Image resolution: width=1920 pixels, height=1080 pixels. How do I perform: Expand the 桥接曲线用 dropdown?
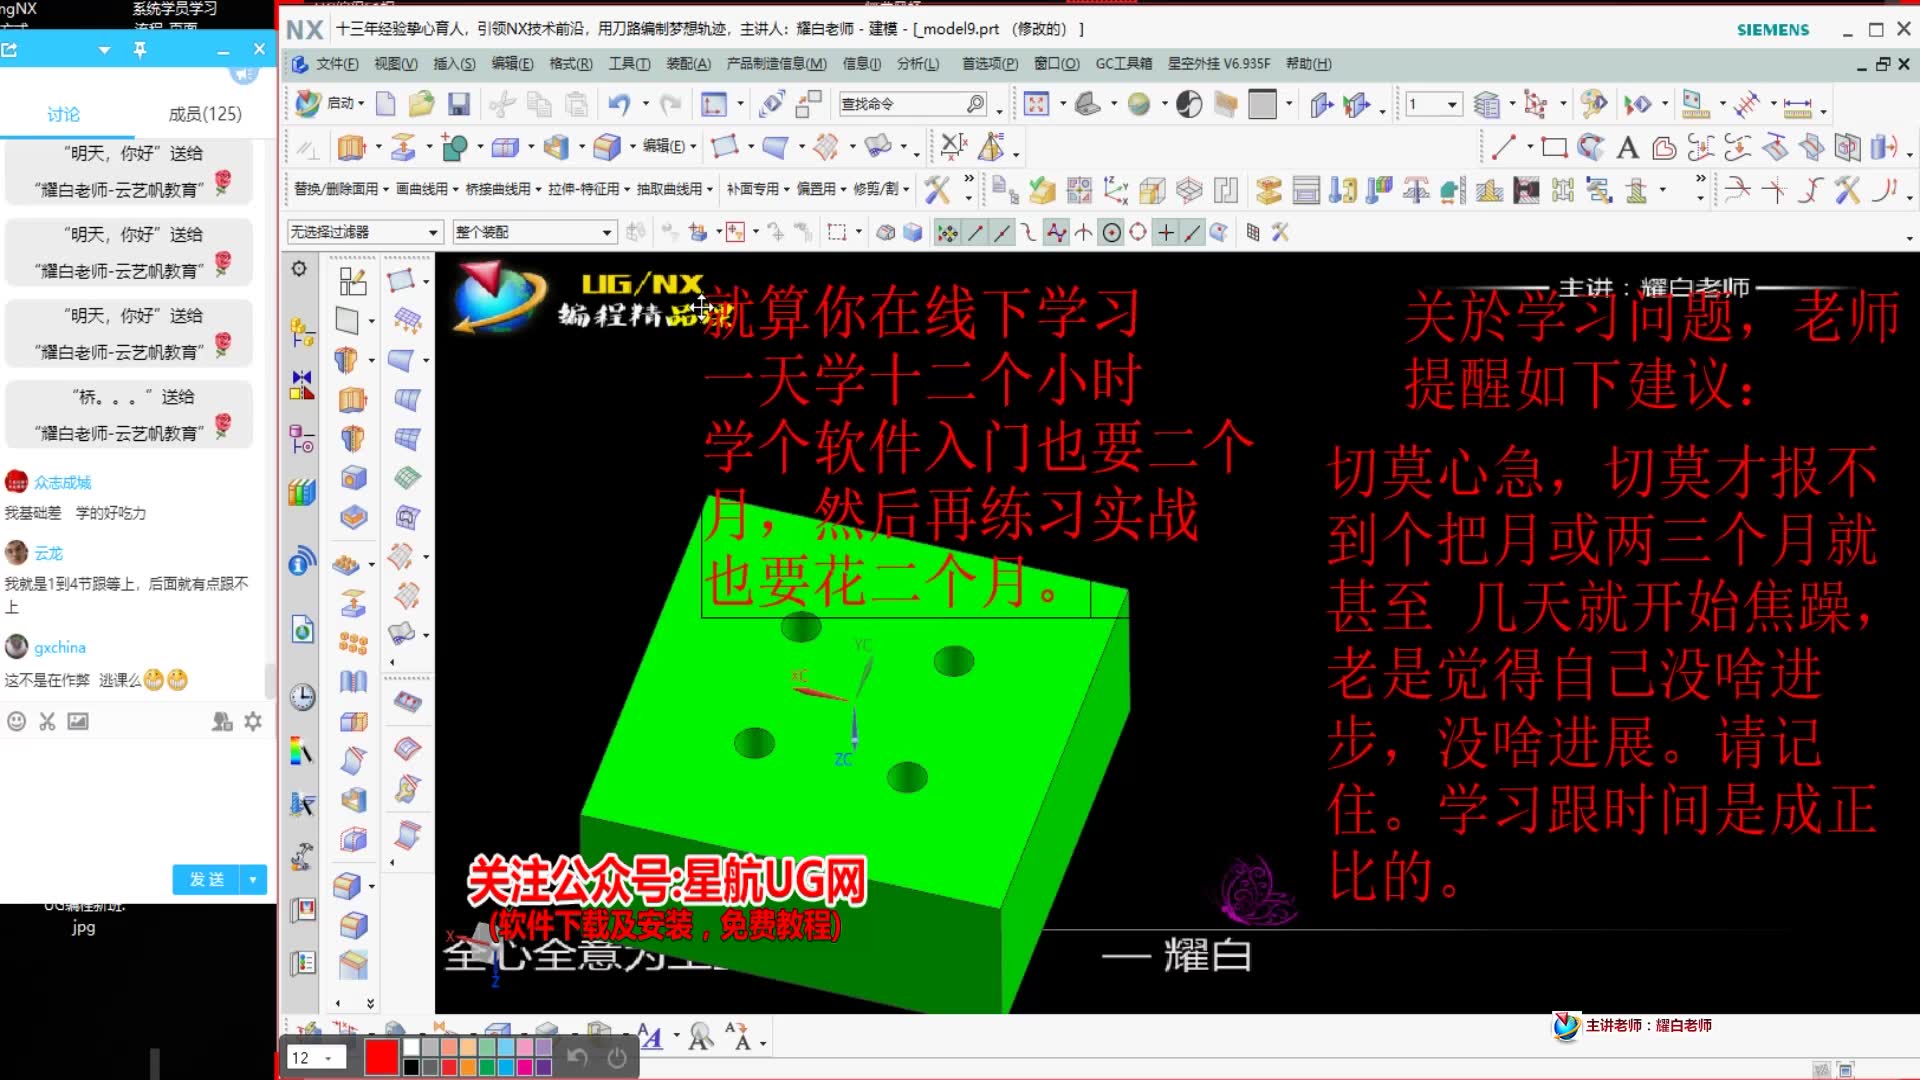503,189
